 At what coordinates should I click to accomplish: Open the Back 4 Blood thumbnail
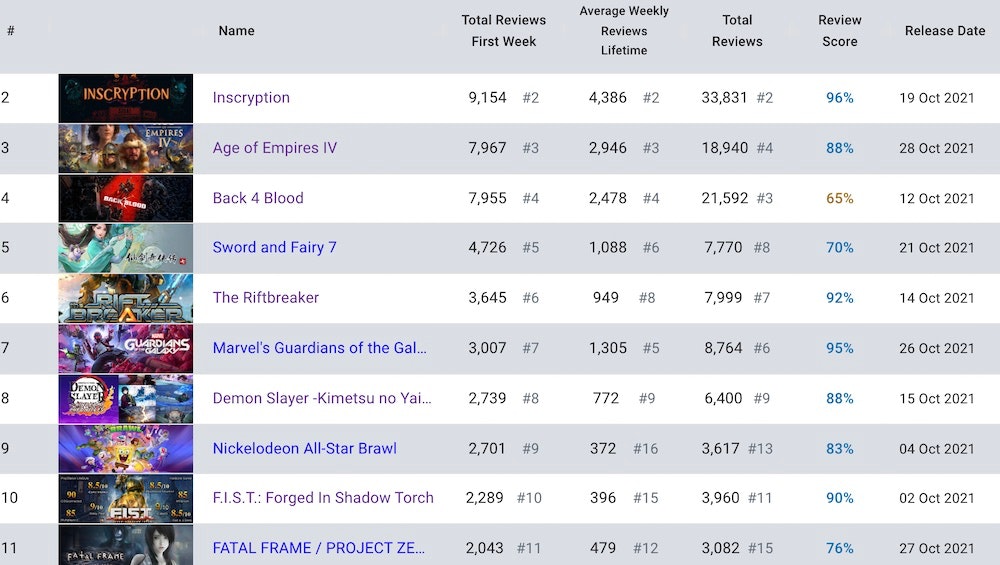coord(126,198)
